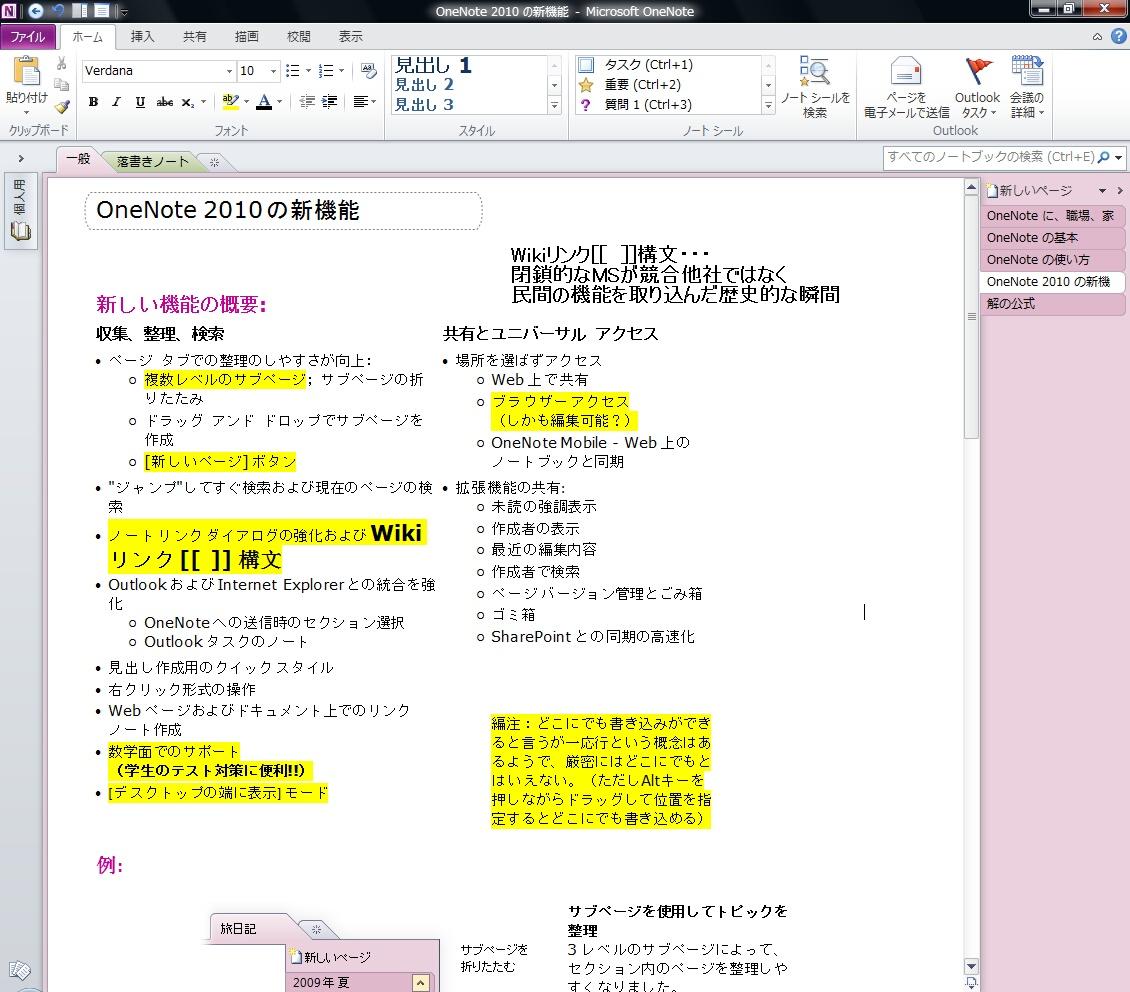Switch to the 共有 ribbon tab
Image resolution: width=1130 pixels, height=992 pixels.
194,37
